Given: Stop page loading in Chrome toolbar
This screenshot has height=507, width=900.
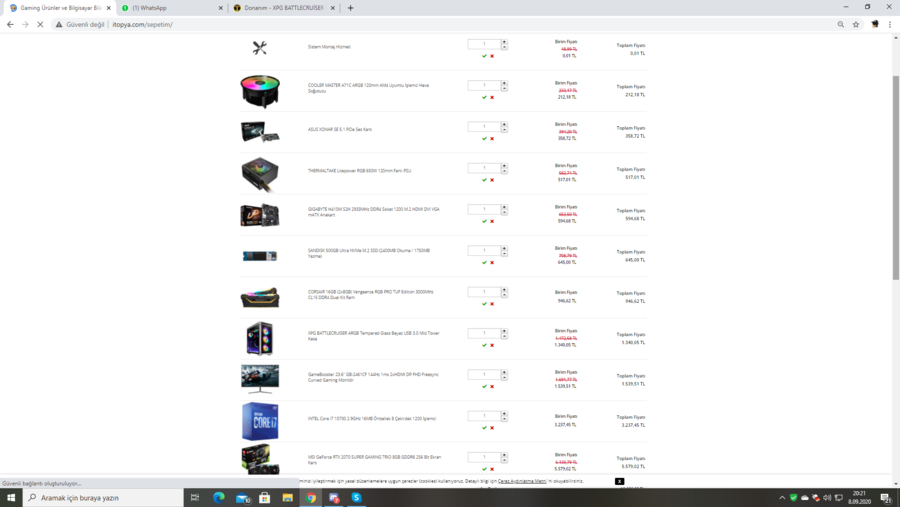Looking at the screenshot, I should [40, 25].
